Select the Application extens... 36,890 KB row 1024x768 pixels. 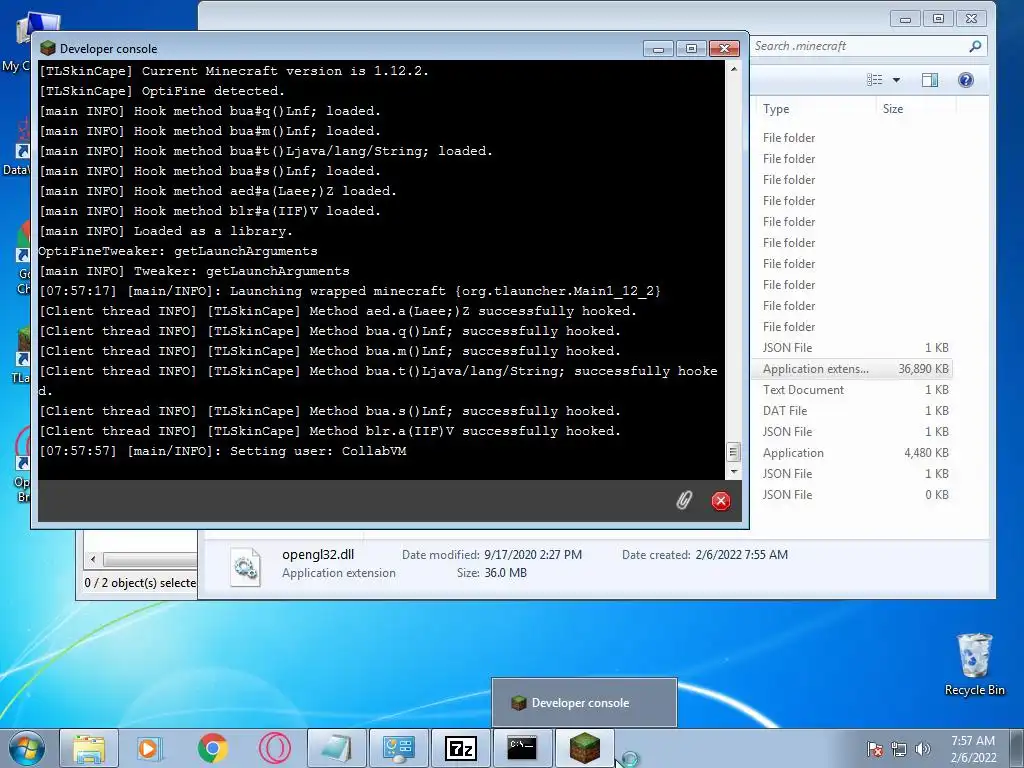click(x=854, y=369)
